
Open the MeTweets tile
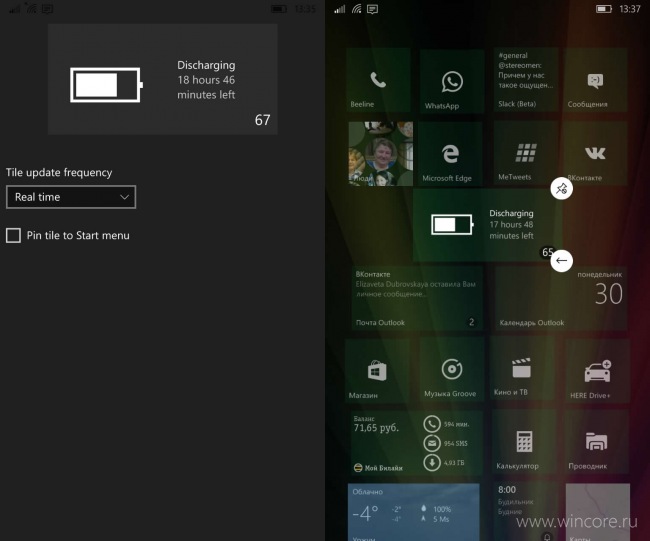(526, 153)
